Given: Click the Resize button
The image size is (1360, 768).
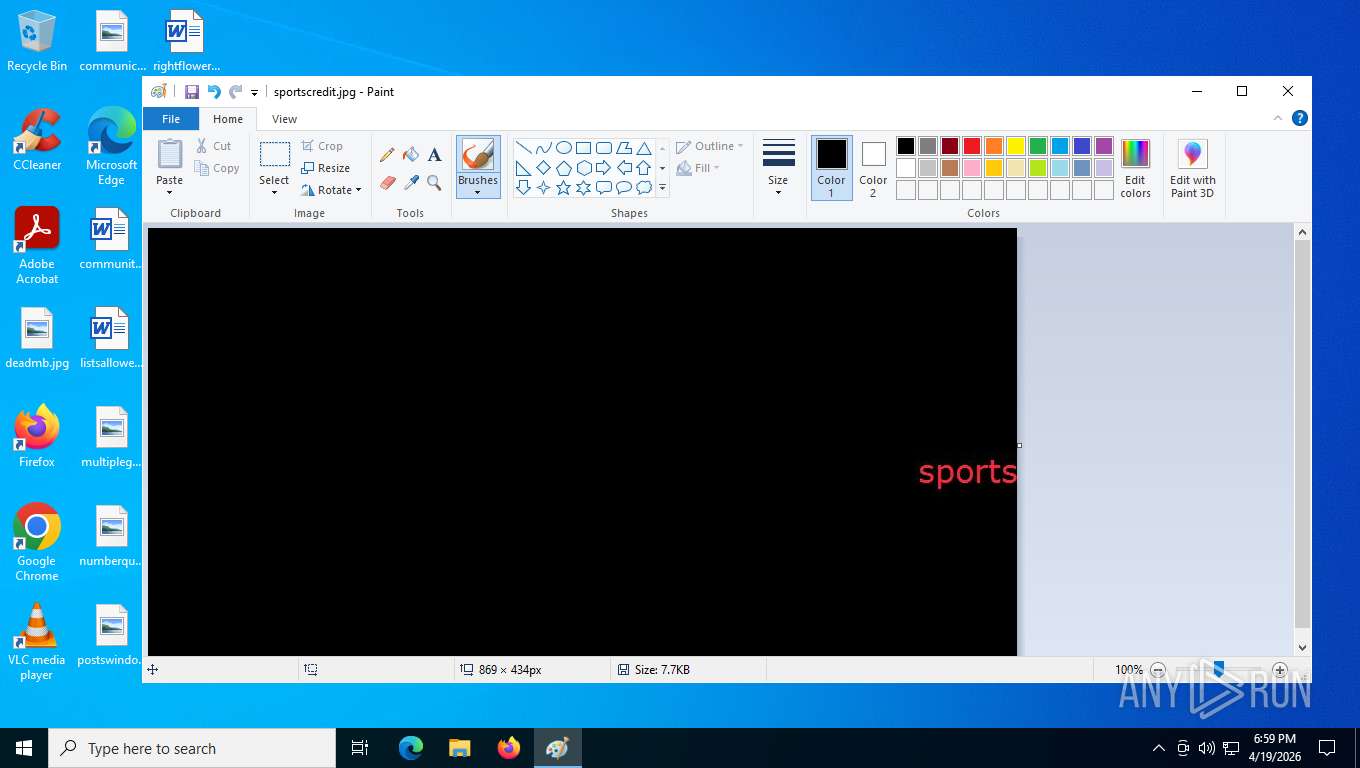Looking at the screenshot, I should (326, 168).
